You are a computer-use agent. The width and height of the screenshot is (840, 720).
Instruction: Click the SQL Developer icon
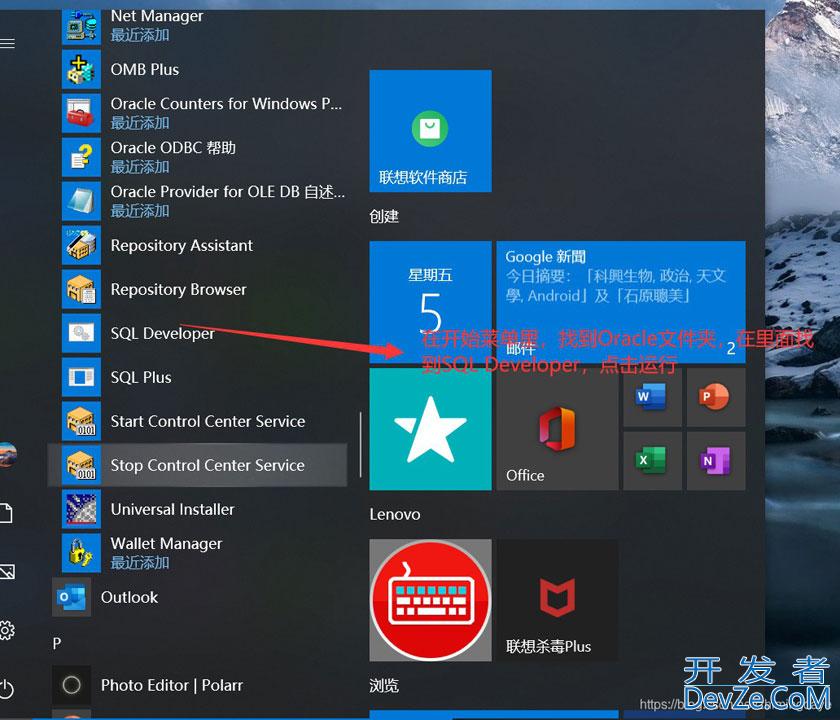point(81,333)
